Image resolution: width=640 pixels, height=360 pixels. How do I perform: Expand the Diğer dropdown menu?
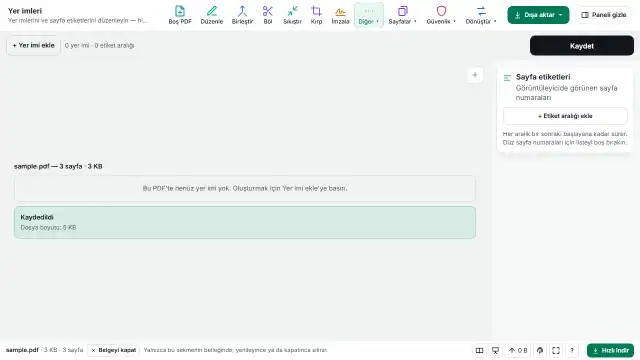pyautogui.click(x=369, y=15)
